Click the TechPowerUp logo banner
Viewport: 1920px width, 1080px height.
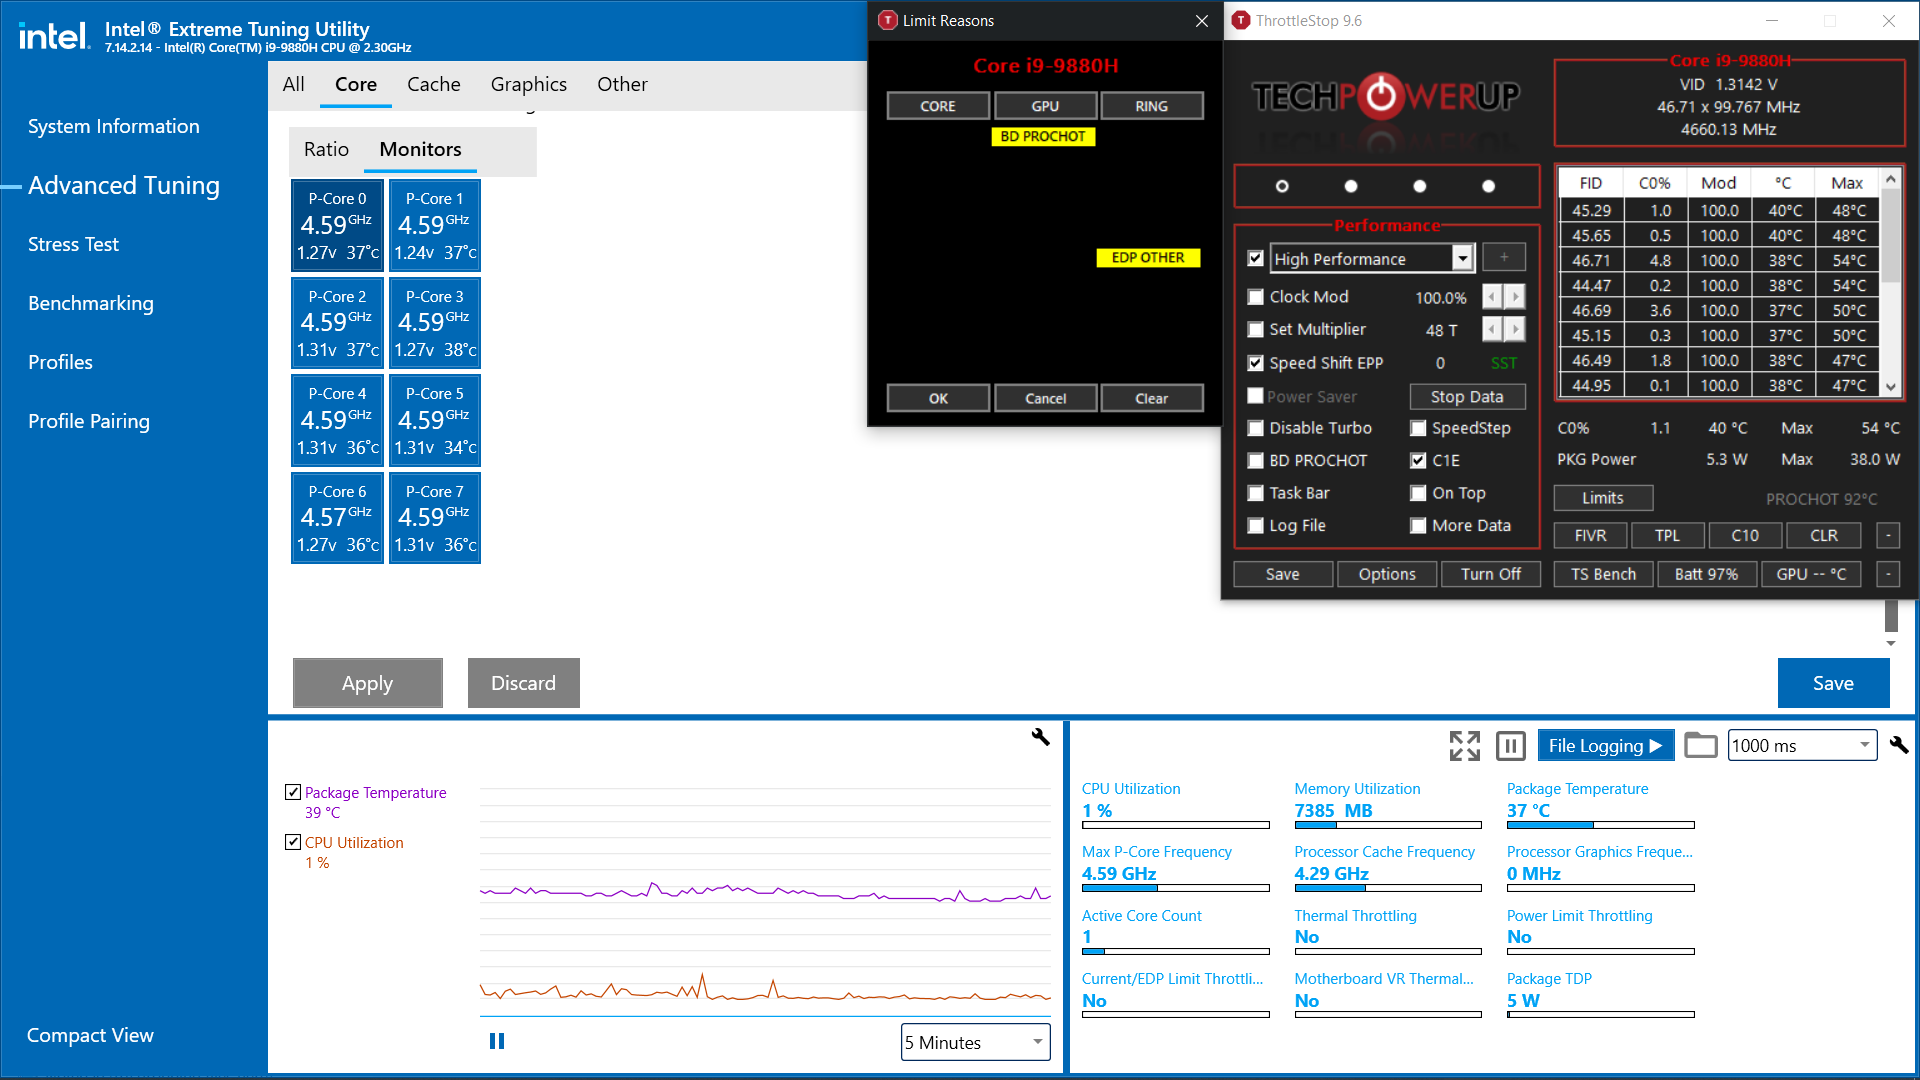click(1386, 96)
